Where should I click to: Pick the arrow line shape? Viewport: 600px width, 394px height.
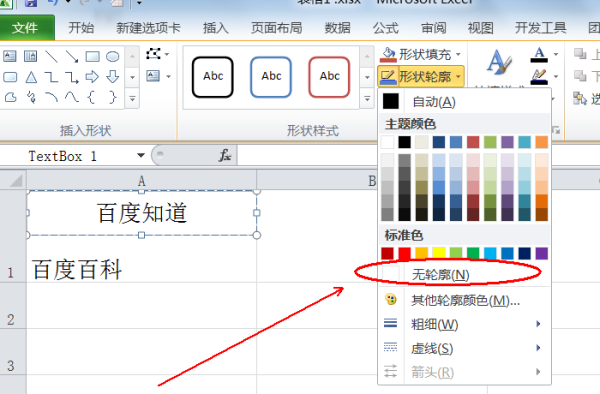click(72, 56)
